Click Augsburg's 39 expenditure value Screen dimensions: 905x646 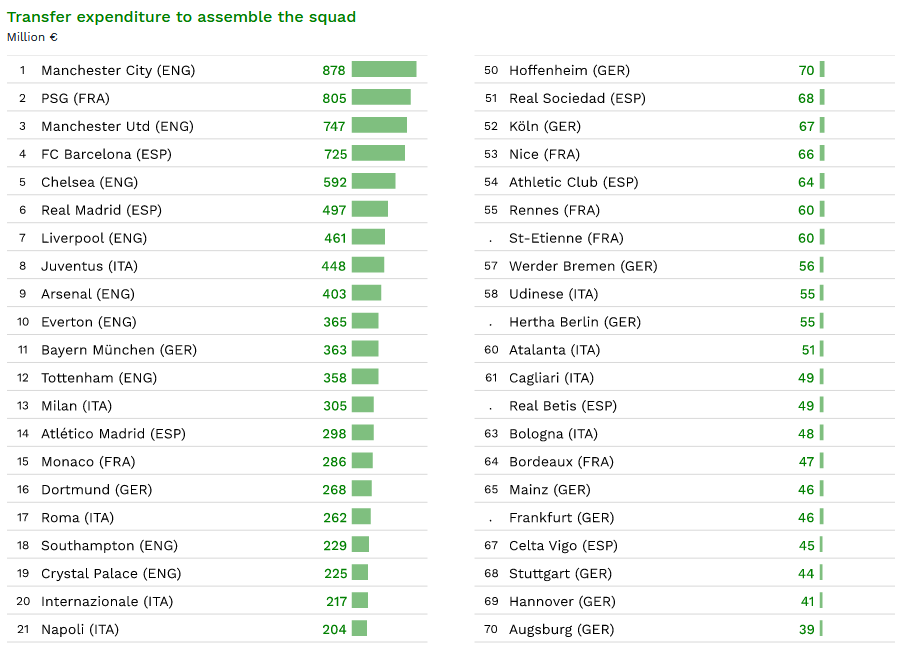coord(806,629)
